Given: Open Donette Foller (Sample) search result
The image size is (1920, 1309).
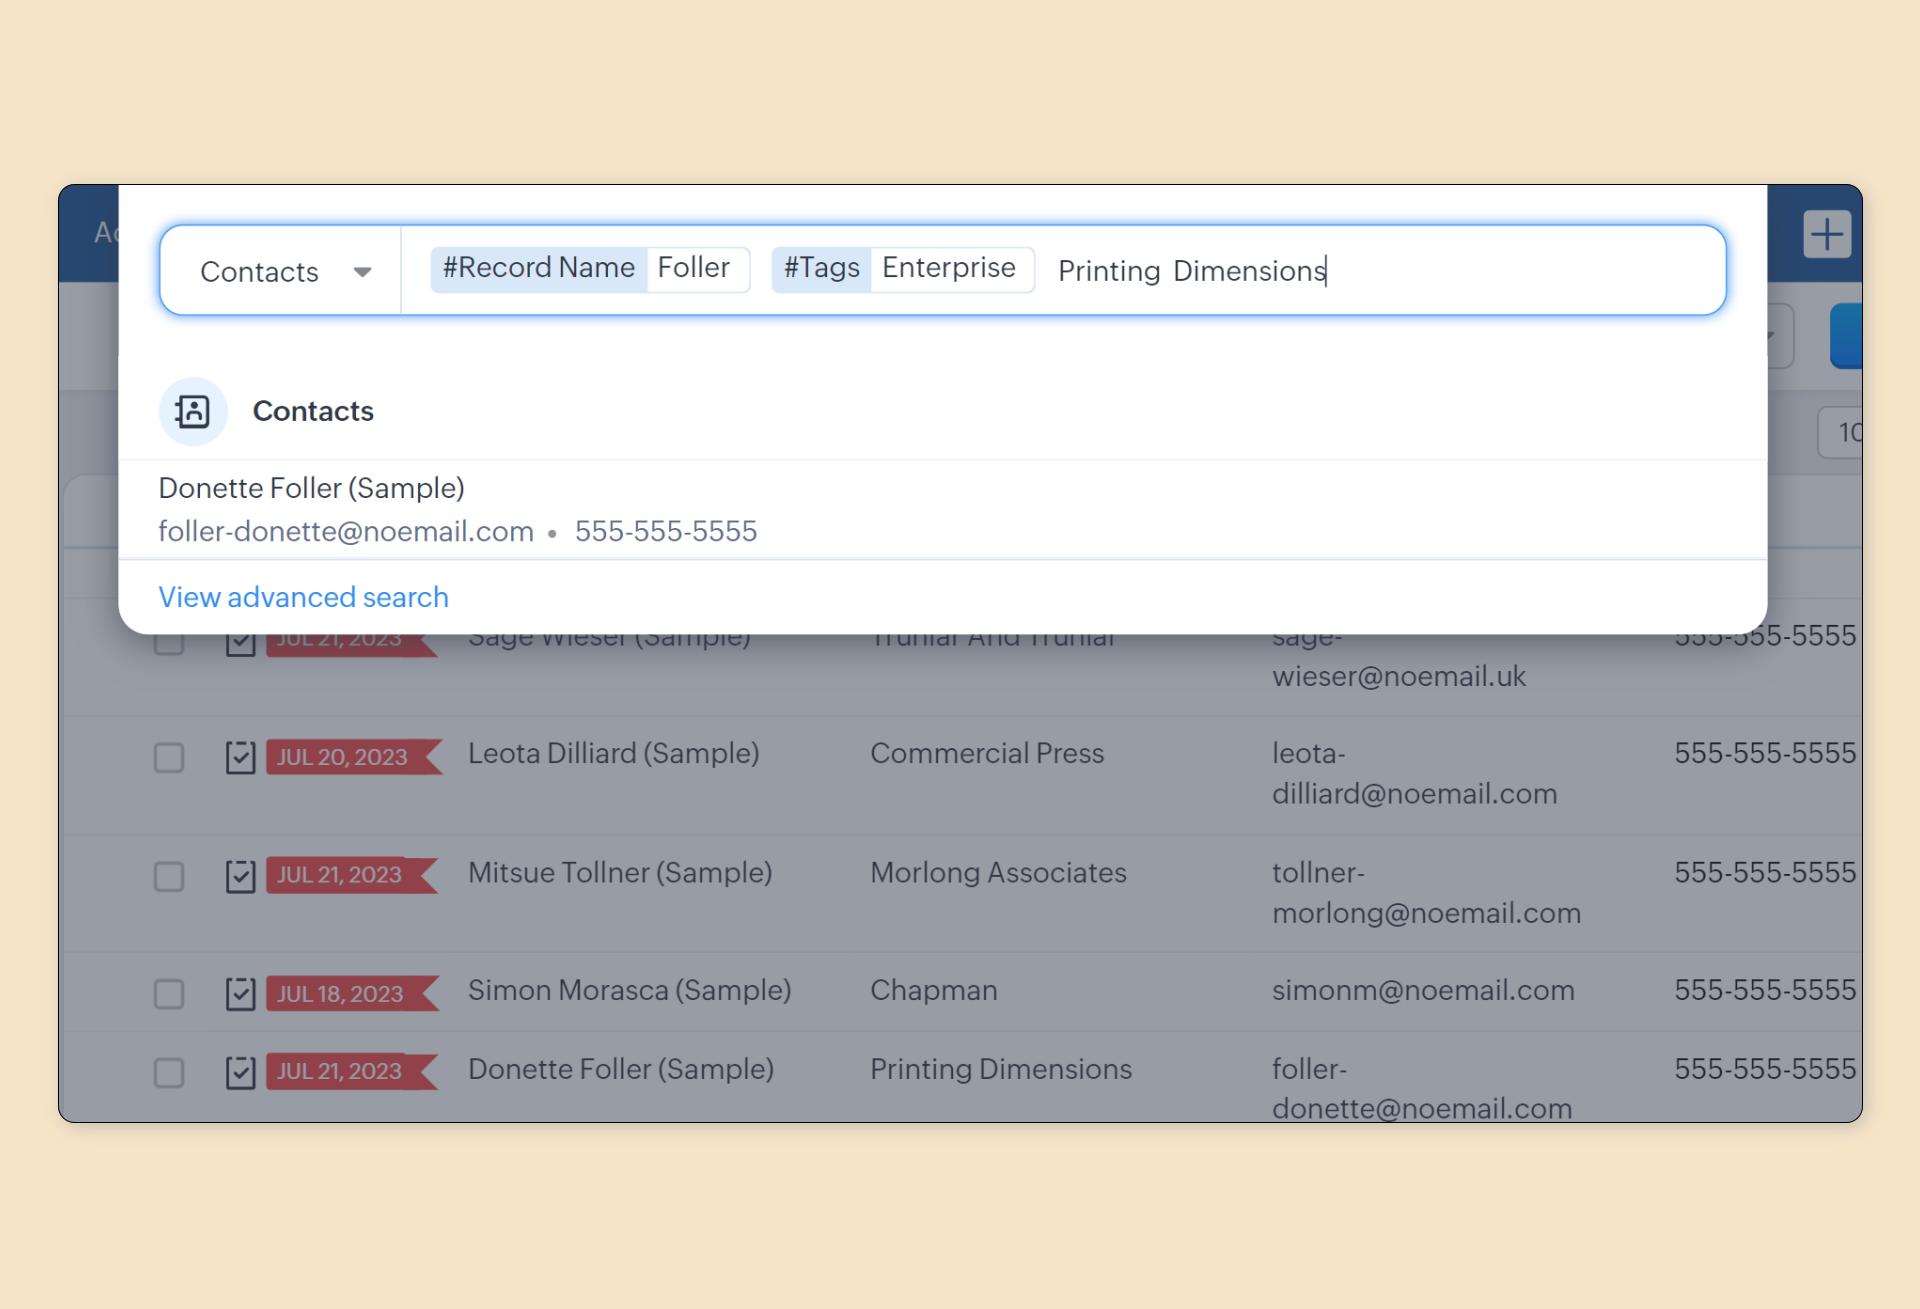Looking at the screenshot, I should [x=311, y=488].
